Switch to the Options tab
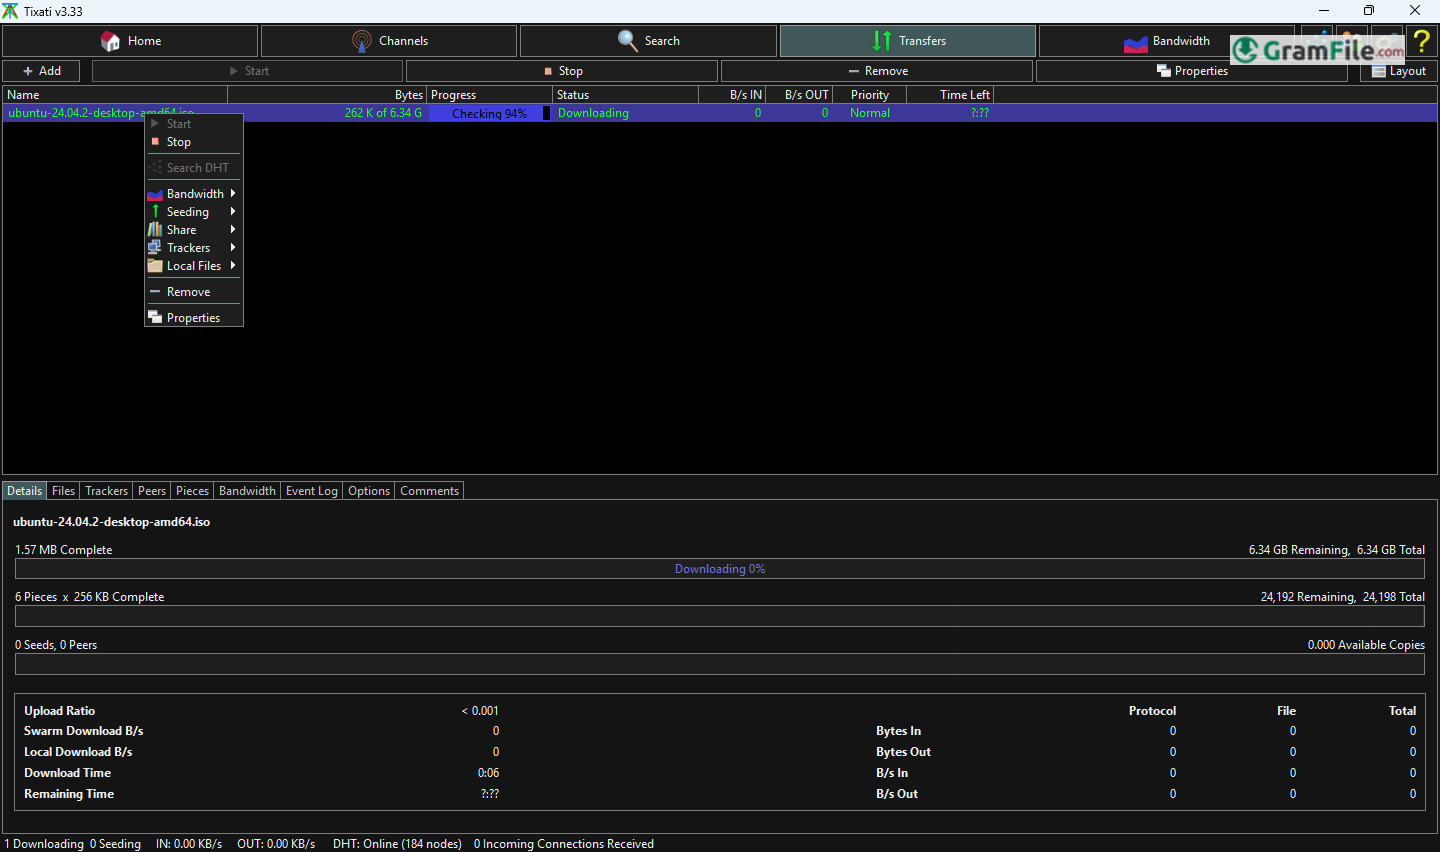Screen dimensions: 1440x852 [x=369, y=491]
